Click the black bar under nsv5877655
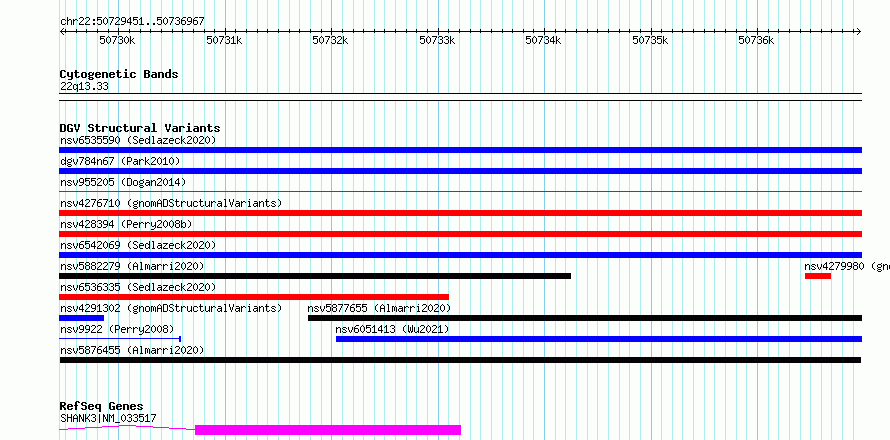Viewport: 890px width, 440px height. 585,318
